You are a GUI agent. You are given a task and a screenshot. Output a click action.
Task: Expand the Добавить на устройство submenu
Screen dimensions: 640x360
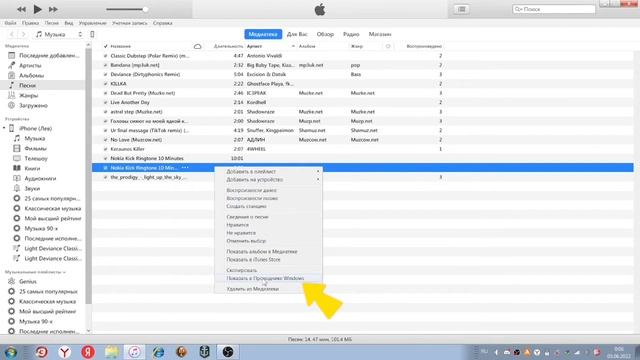coord(269,180)
